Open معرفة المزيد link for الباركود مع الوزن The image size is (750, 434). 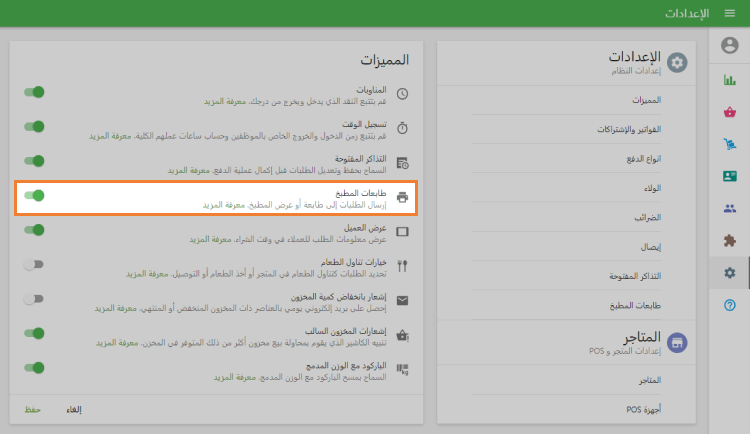coord(235,377)
